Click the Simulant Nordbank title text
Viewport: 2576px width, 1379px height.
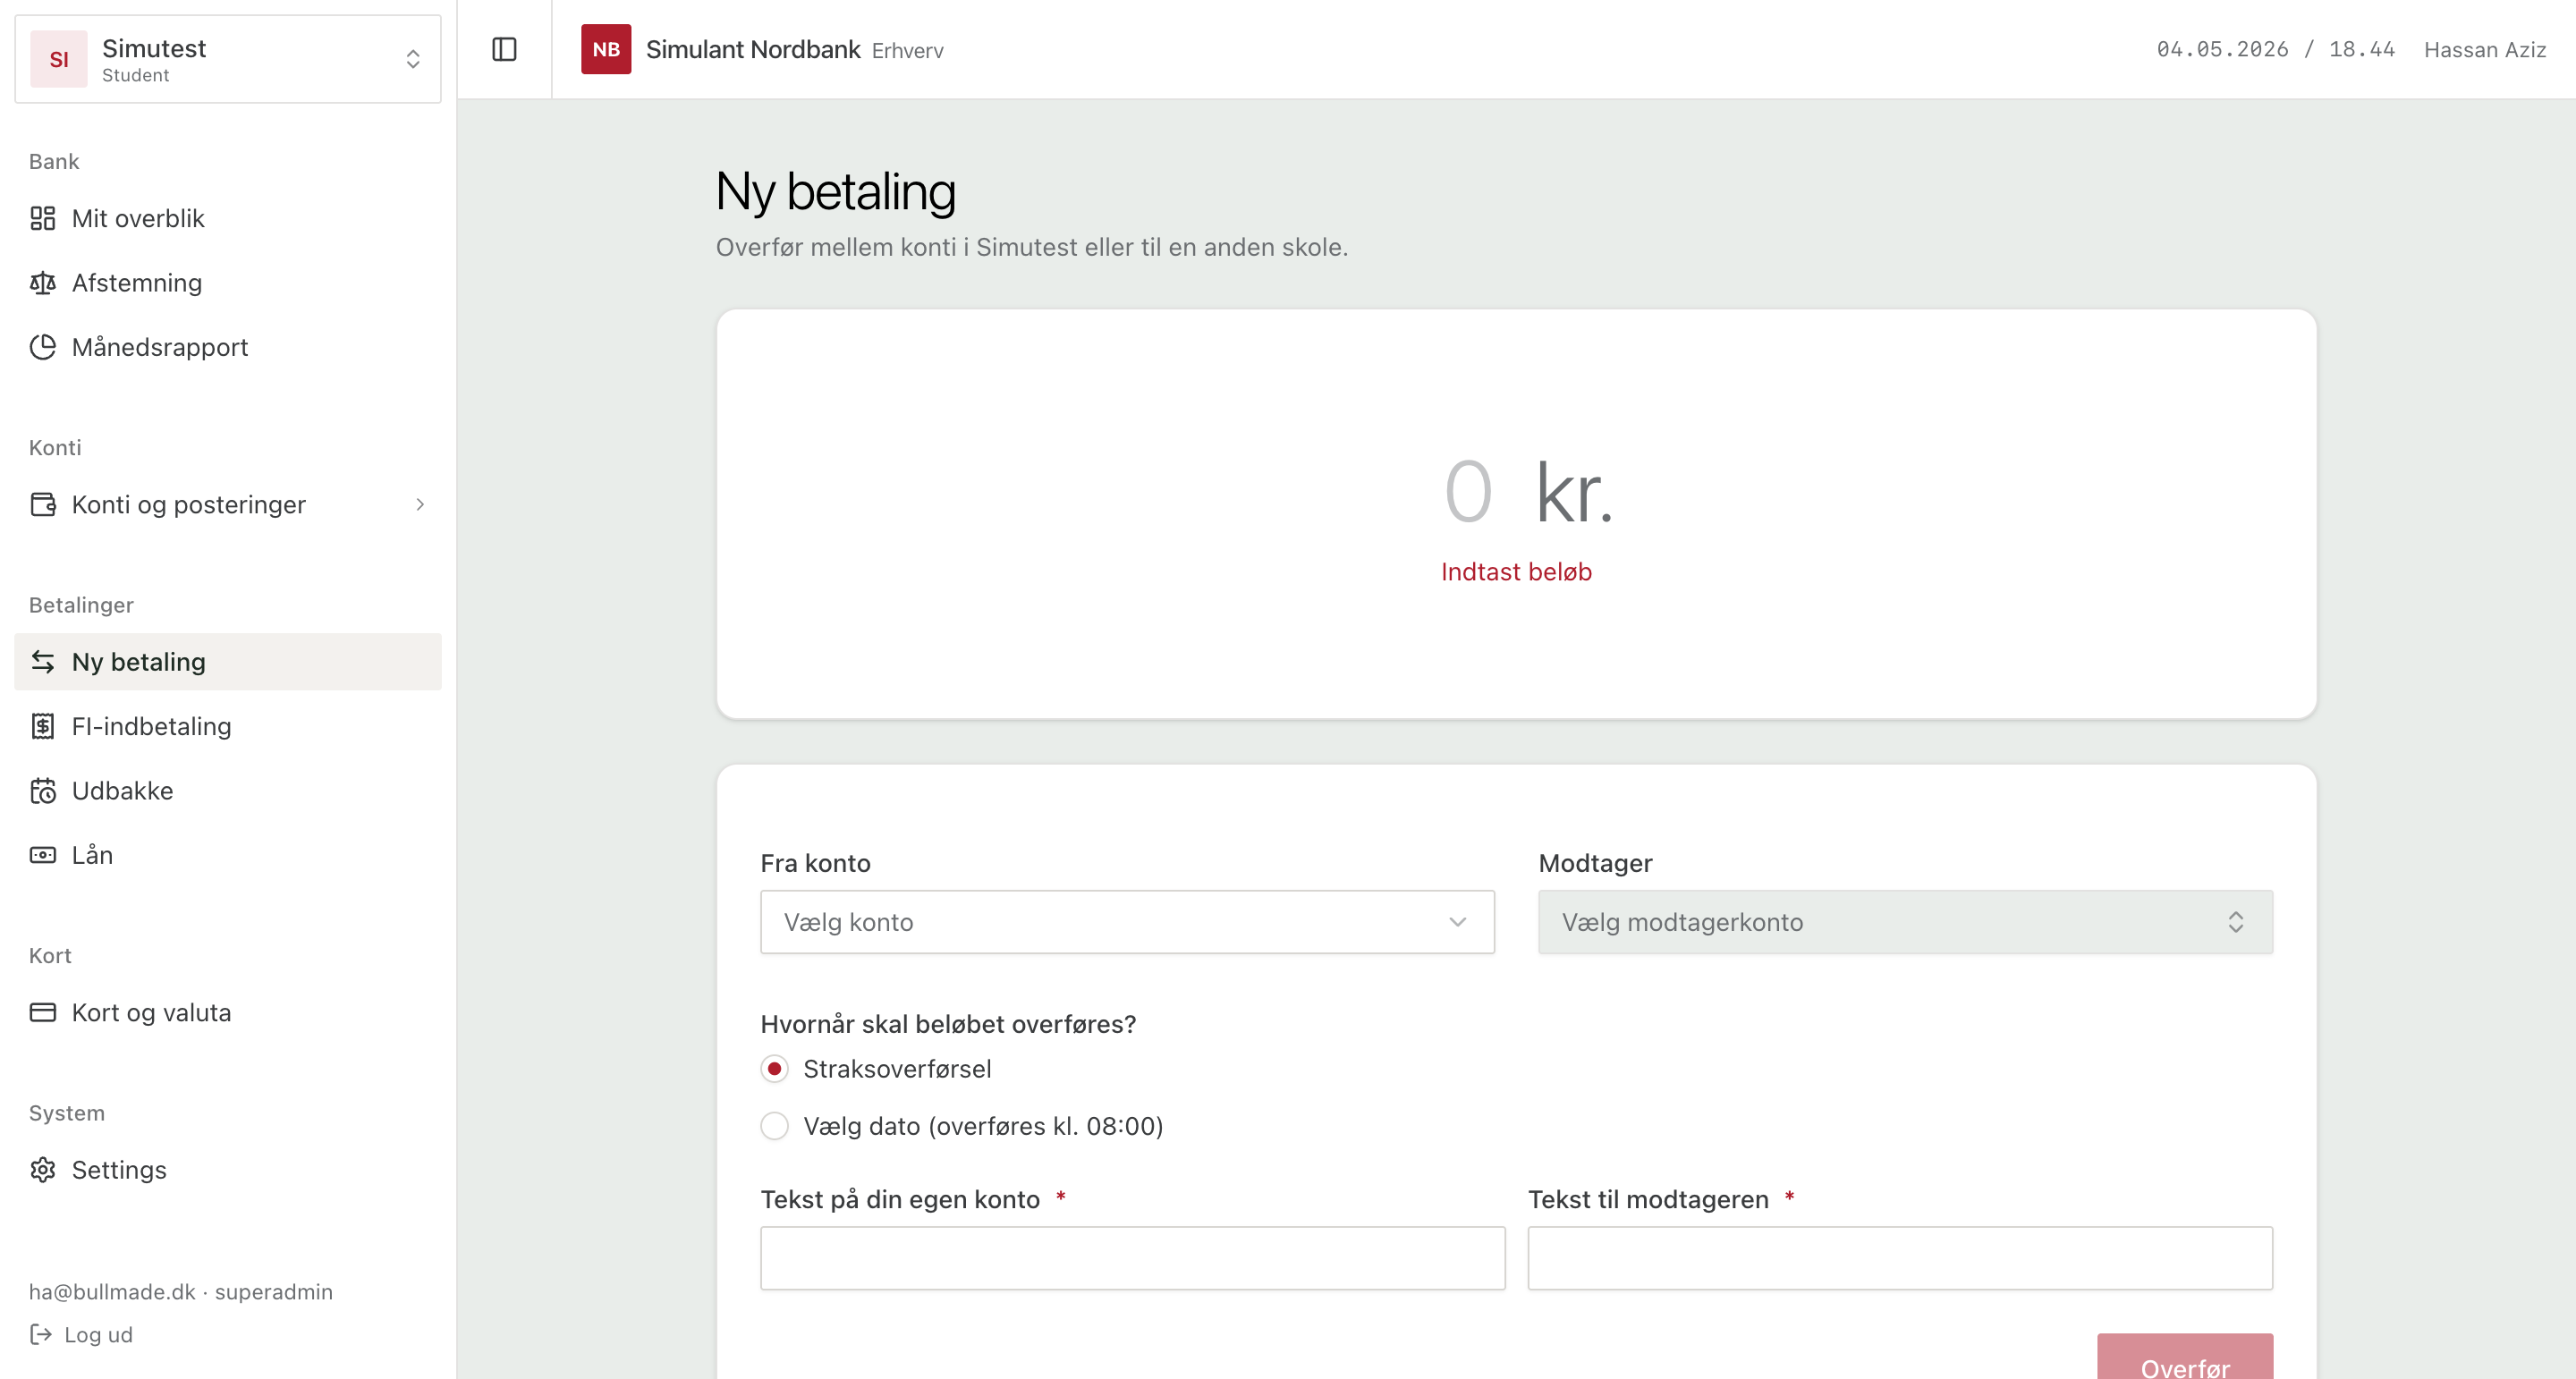coord(753,49)
